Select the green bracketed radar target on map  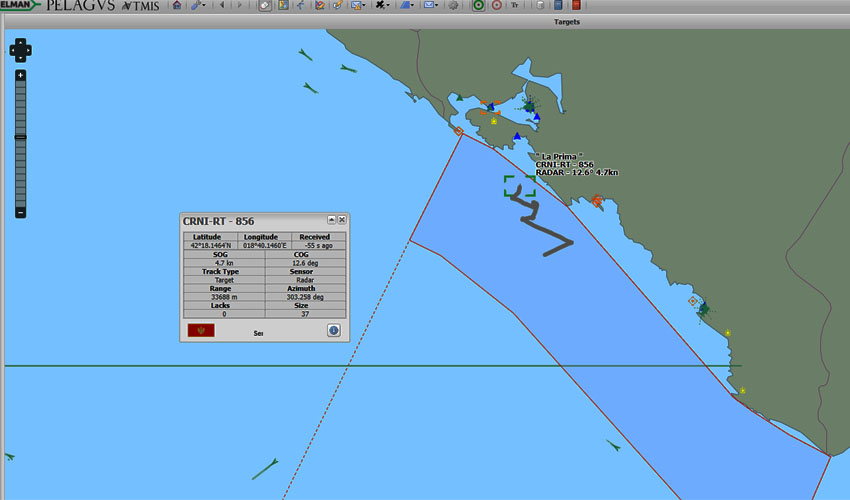click(x=519, y=187)
